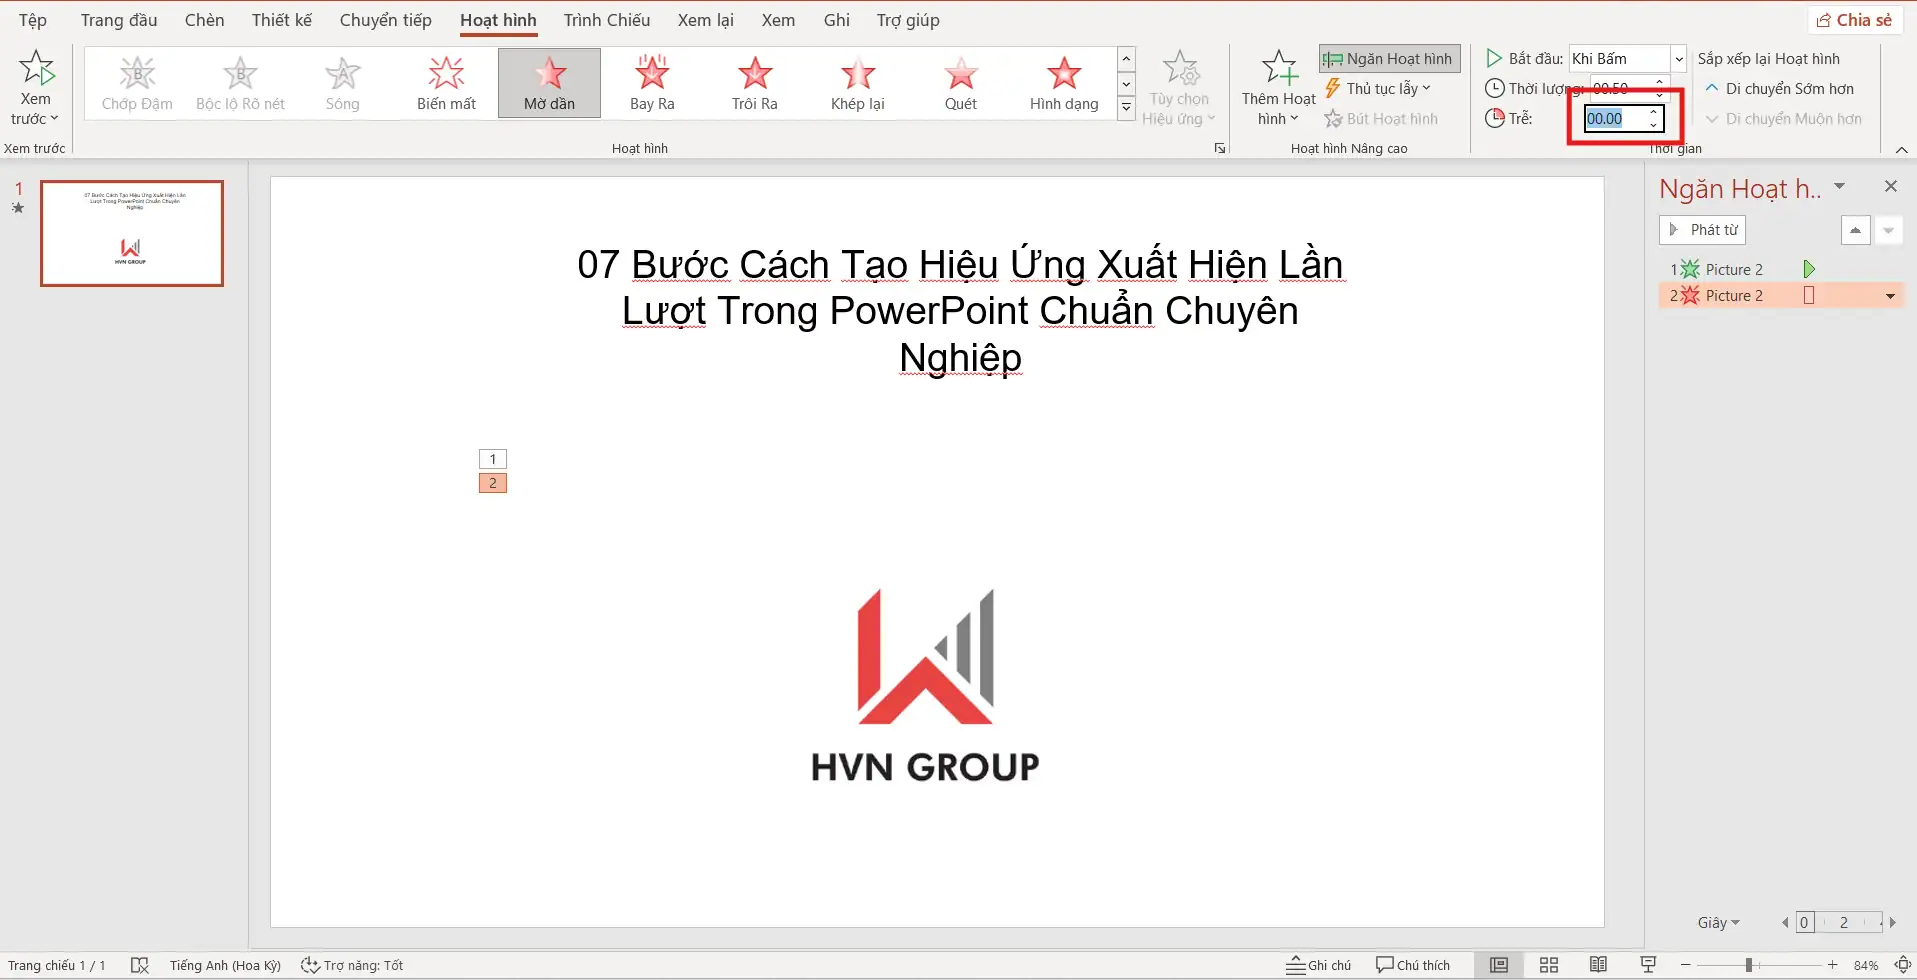Select the Hình dạng animation effect
Viewport: 1917px width, 980px height.
point(1063,83)
